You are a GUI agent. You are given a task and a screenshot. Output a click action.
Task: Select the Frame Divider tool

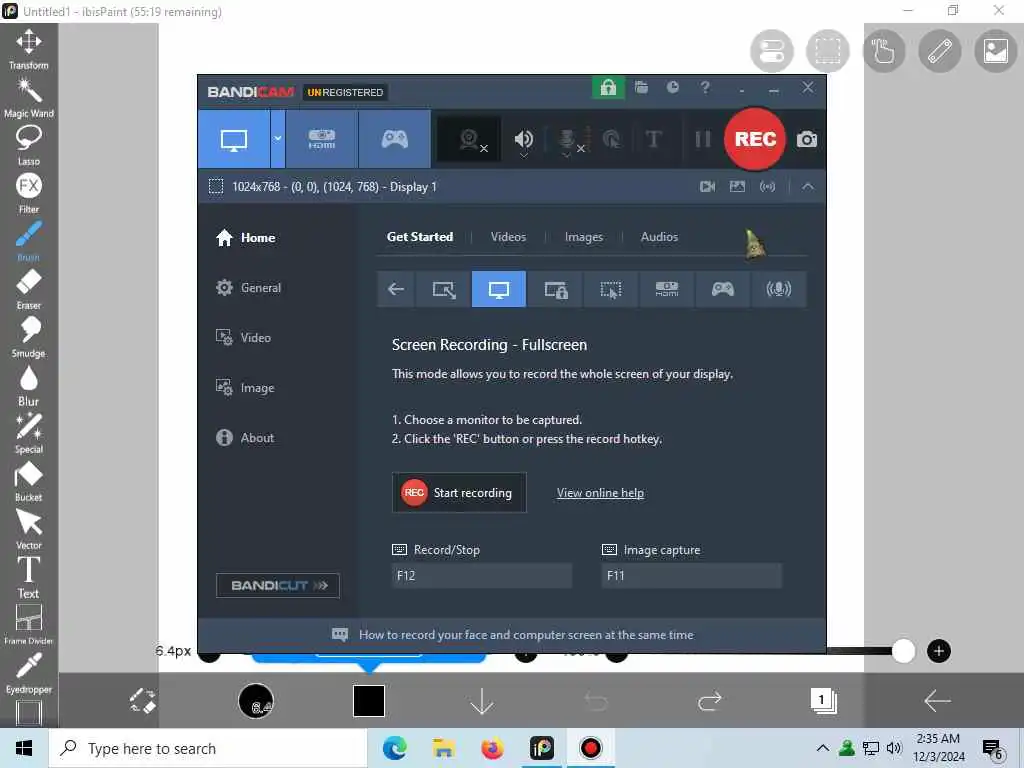coord(29,625)
